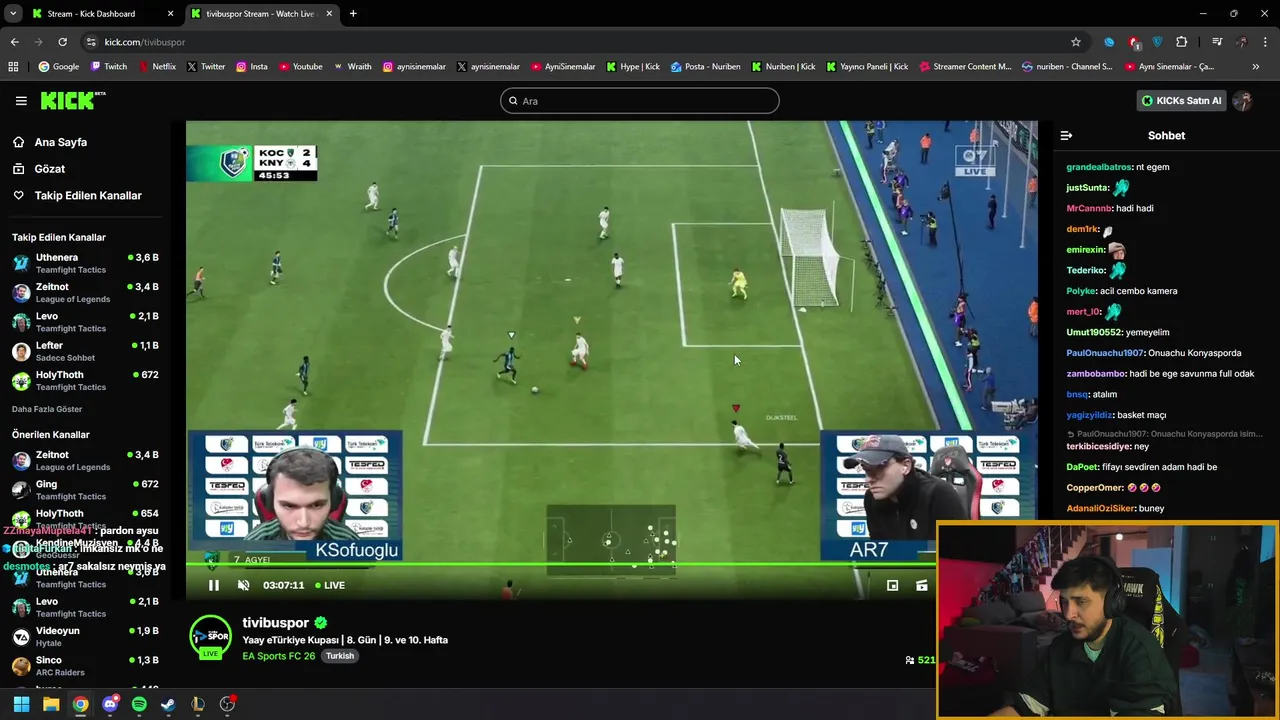Screen dimensions: 1280x720
Task: Expand Daha Fazla Göster
Action: 47,409
